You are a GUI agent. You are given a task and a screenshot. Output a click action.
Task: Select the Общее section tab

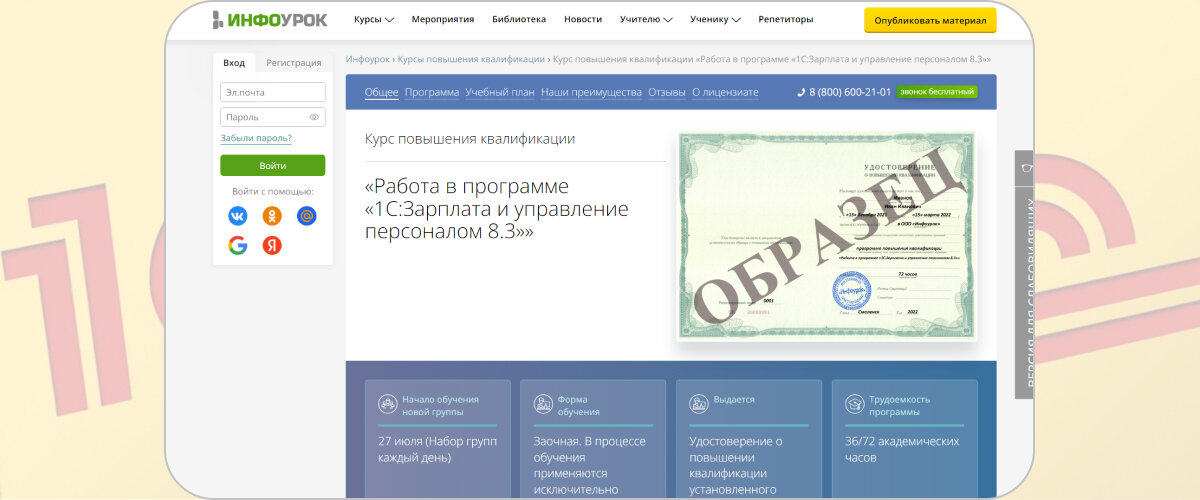click(x=381, y=92)
